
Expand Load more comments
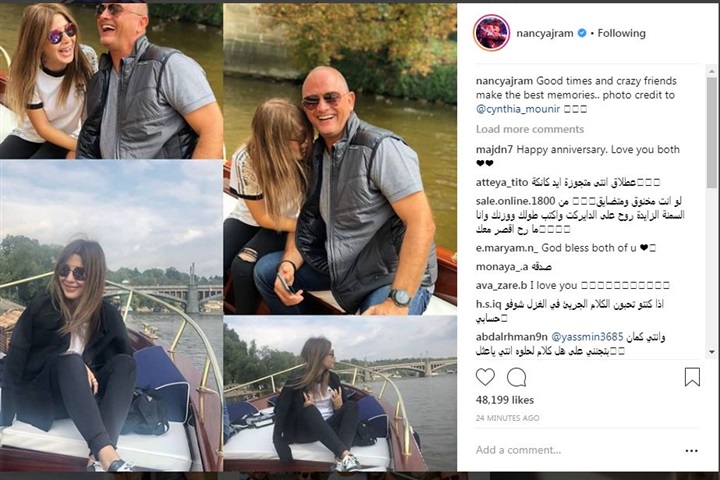coord(529,129)
